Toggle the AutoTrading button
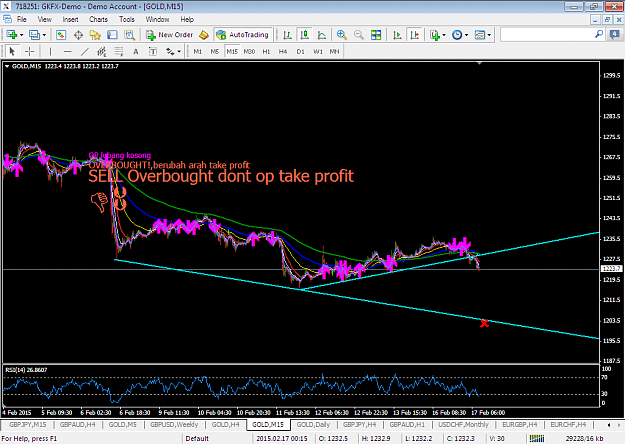The width and height of the screenshot is (625, 444). tap(243, 35)
